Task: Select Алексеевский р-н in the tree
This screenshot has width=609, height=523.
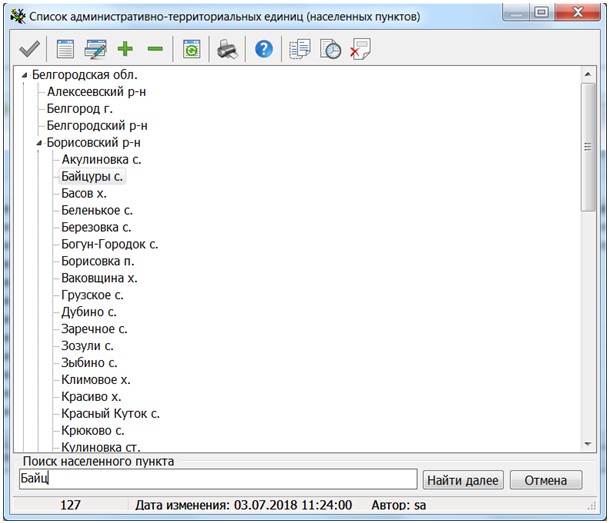Action: (97, 92)
